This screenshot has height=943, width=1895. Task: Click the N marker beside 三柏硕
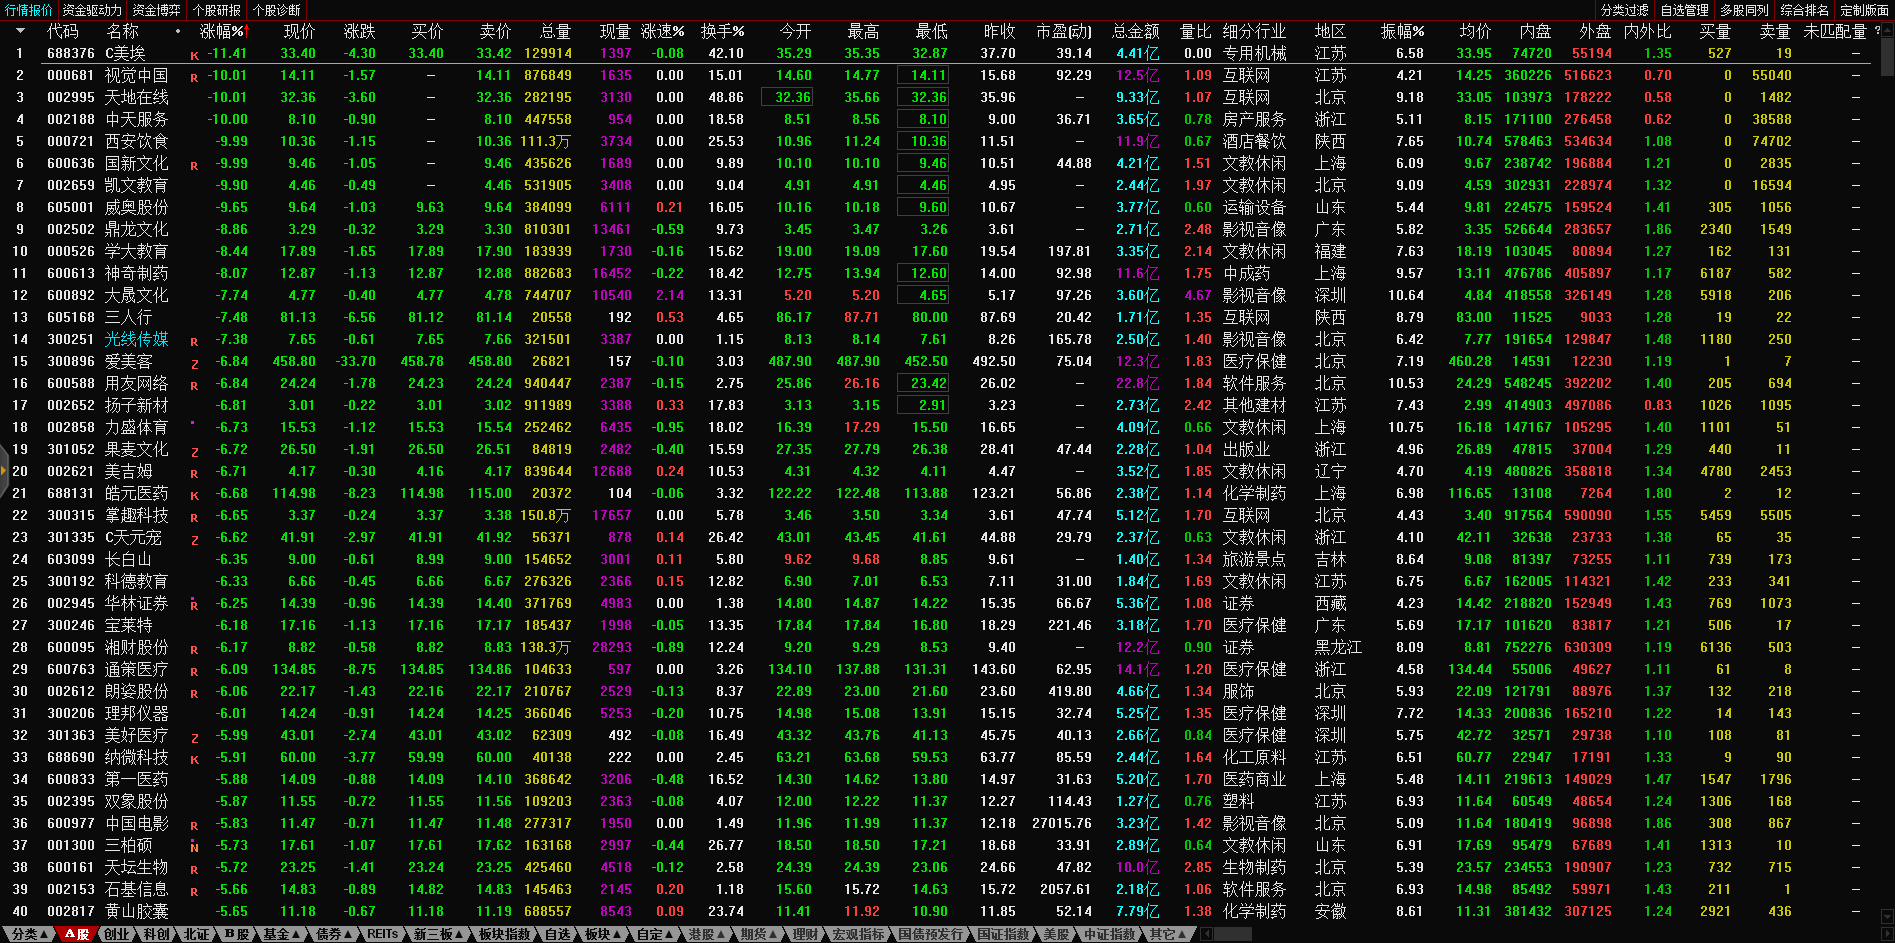(194, 847)
